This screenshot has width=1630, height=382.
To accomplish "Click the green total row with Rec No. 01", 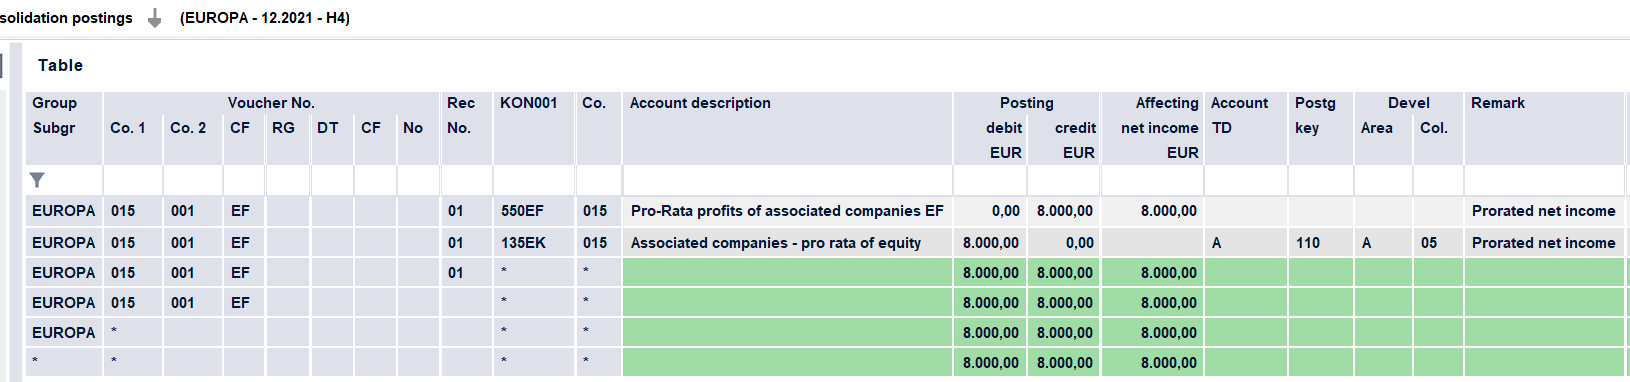I will (x=825, y=272).
